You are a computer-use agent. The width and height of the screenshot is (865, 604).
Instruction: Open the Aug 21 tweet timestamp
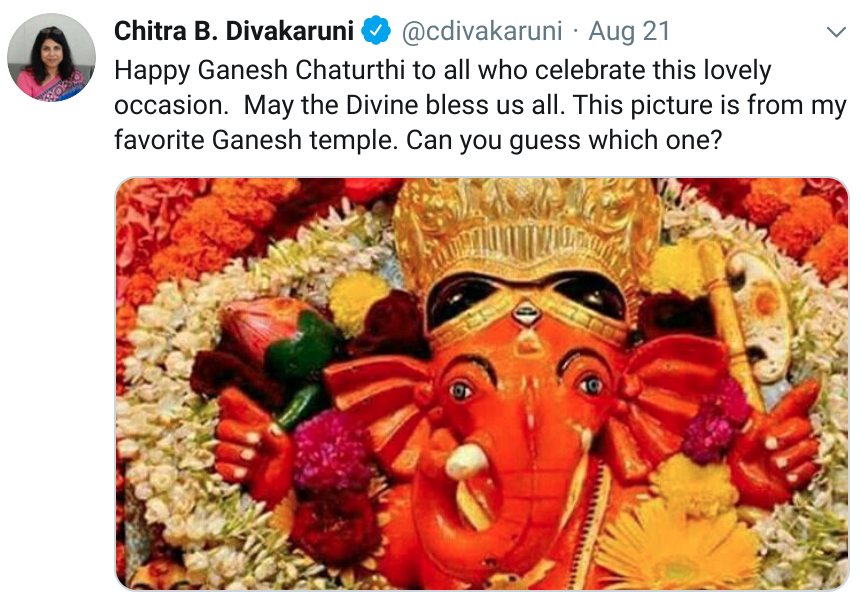629,31
